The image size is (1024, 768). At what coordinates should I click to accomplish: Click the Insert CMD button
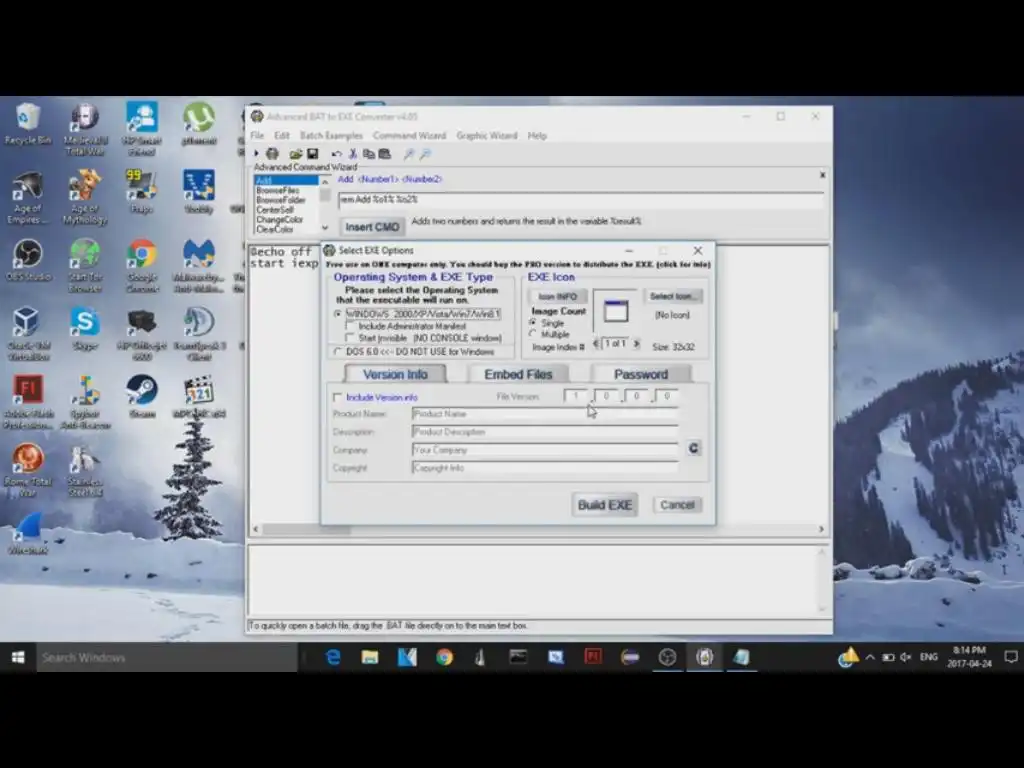(x=372, y=227)
